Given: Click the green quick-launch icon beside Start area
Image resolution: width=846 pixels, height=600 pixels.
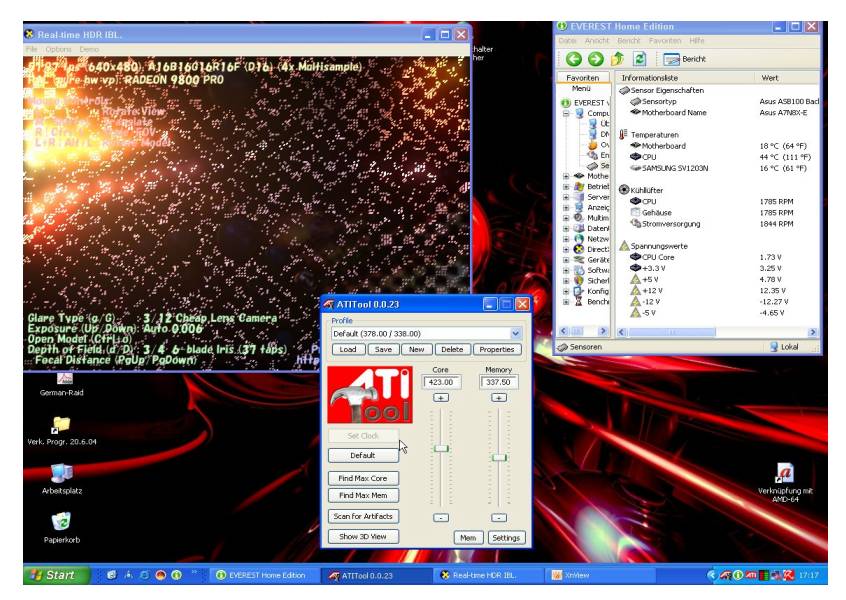Looking at the screenshot, I should pos(176,575).
